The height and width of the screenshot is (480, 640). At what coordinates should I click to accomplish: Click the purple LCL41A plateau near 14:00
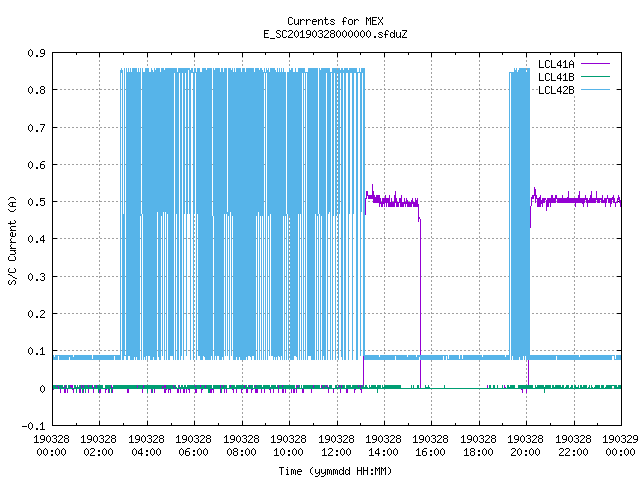coord(392,201)
